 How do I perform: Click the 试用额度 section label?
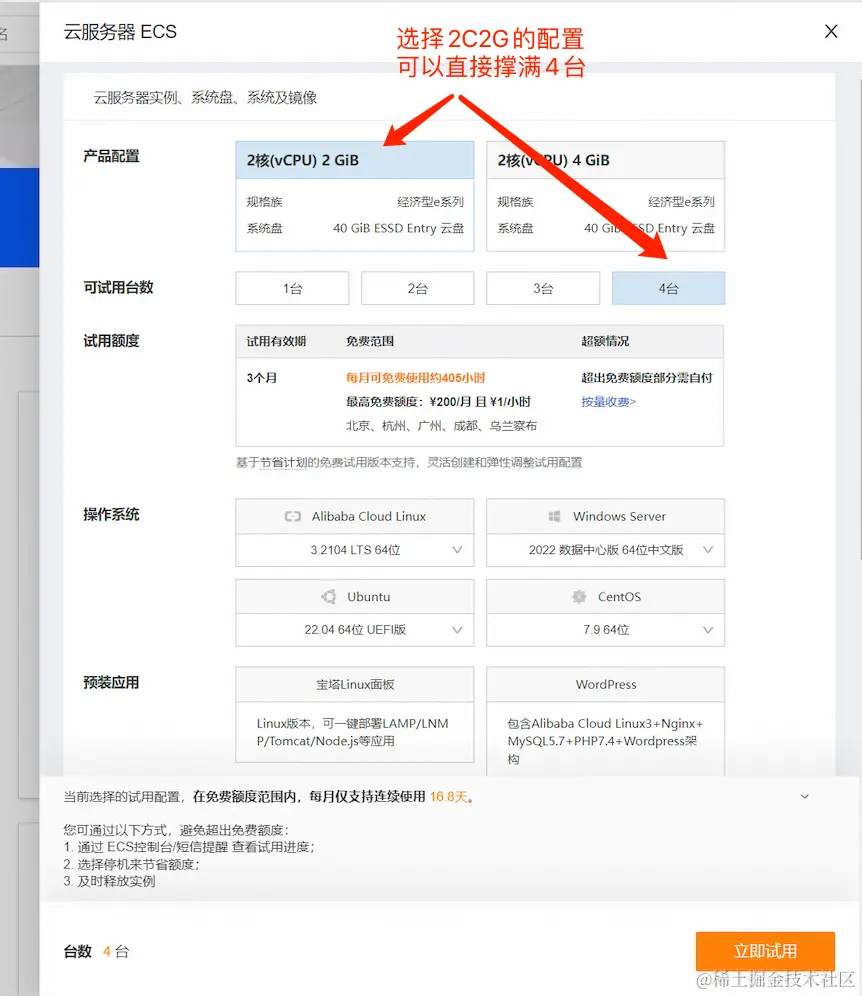tap(111, 341)
